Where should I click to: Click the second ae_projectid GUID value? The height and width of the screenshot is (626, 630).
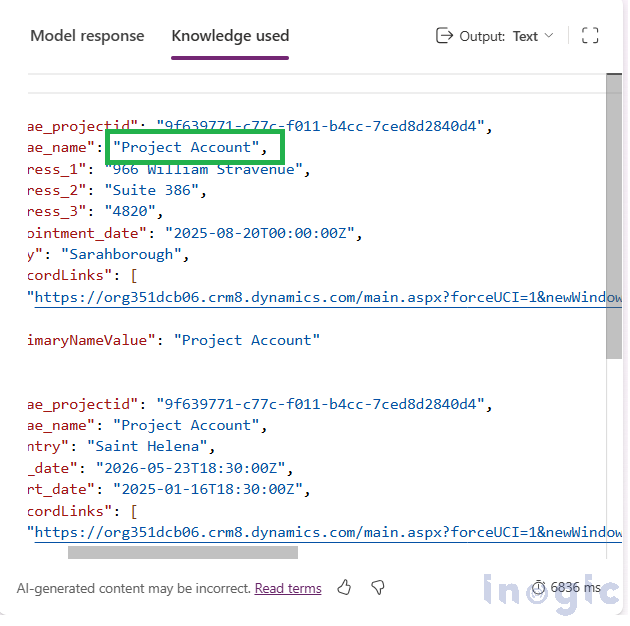coord(320,404)
